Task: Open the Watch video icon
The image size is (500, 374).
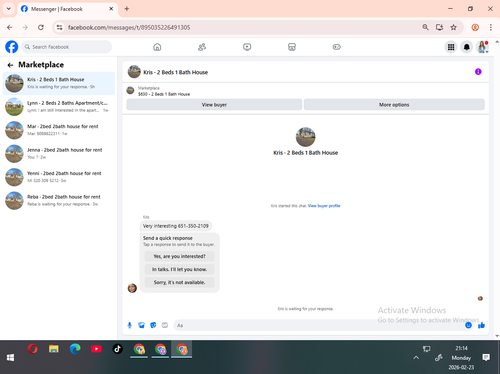Action: (x=247, y=47)
